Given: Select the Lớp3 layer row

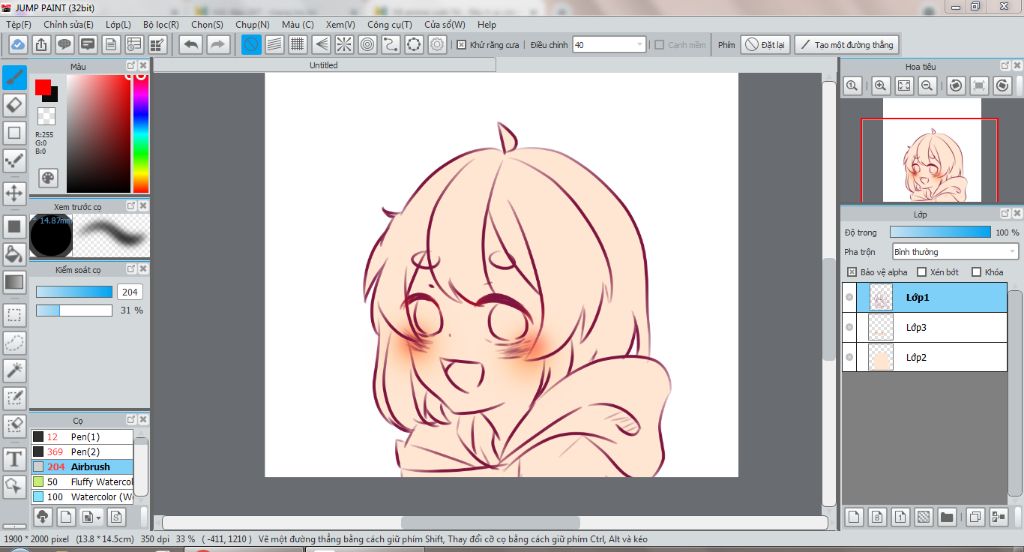Looking at the screenshot, I should (932, 327).
